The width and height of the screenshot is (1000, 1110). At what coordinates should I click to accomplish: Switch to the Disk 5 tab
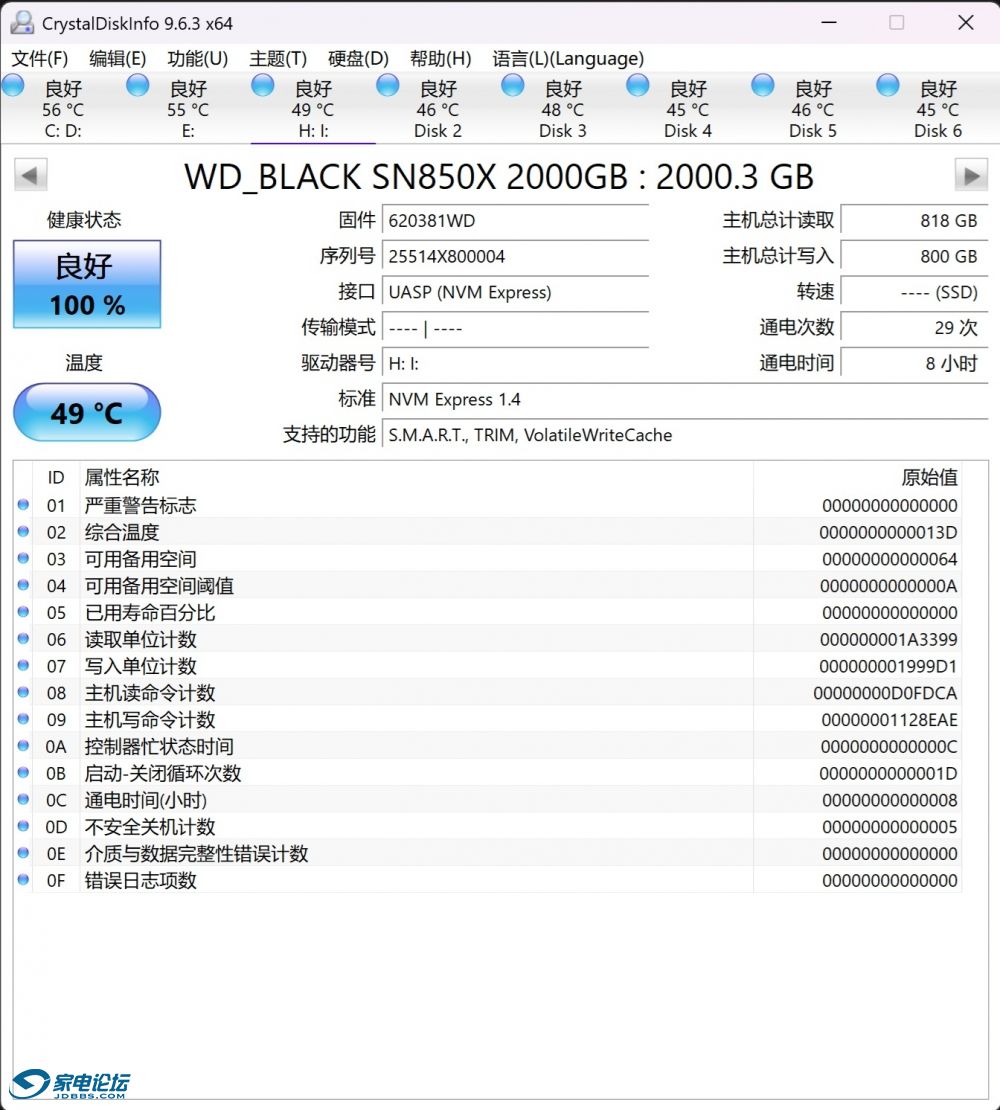click(x=812, y=108)
